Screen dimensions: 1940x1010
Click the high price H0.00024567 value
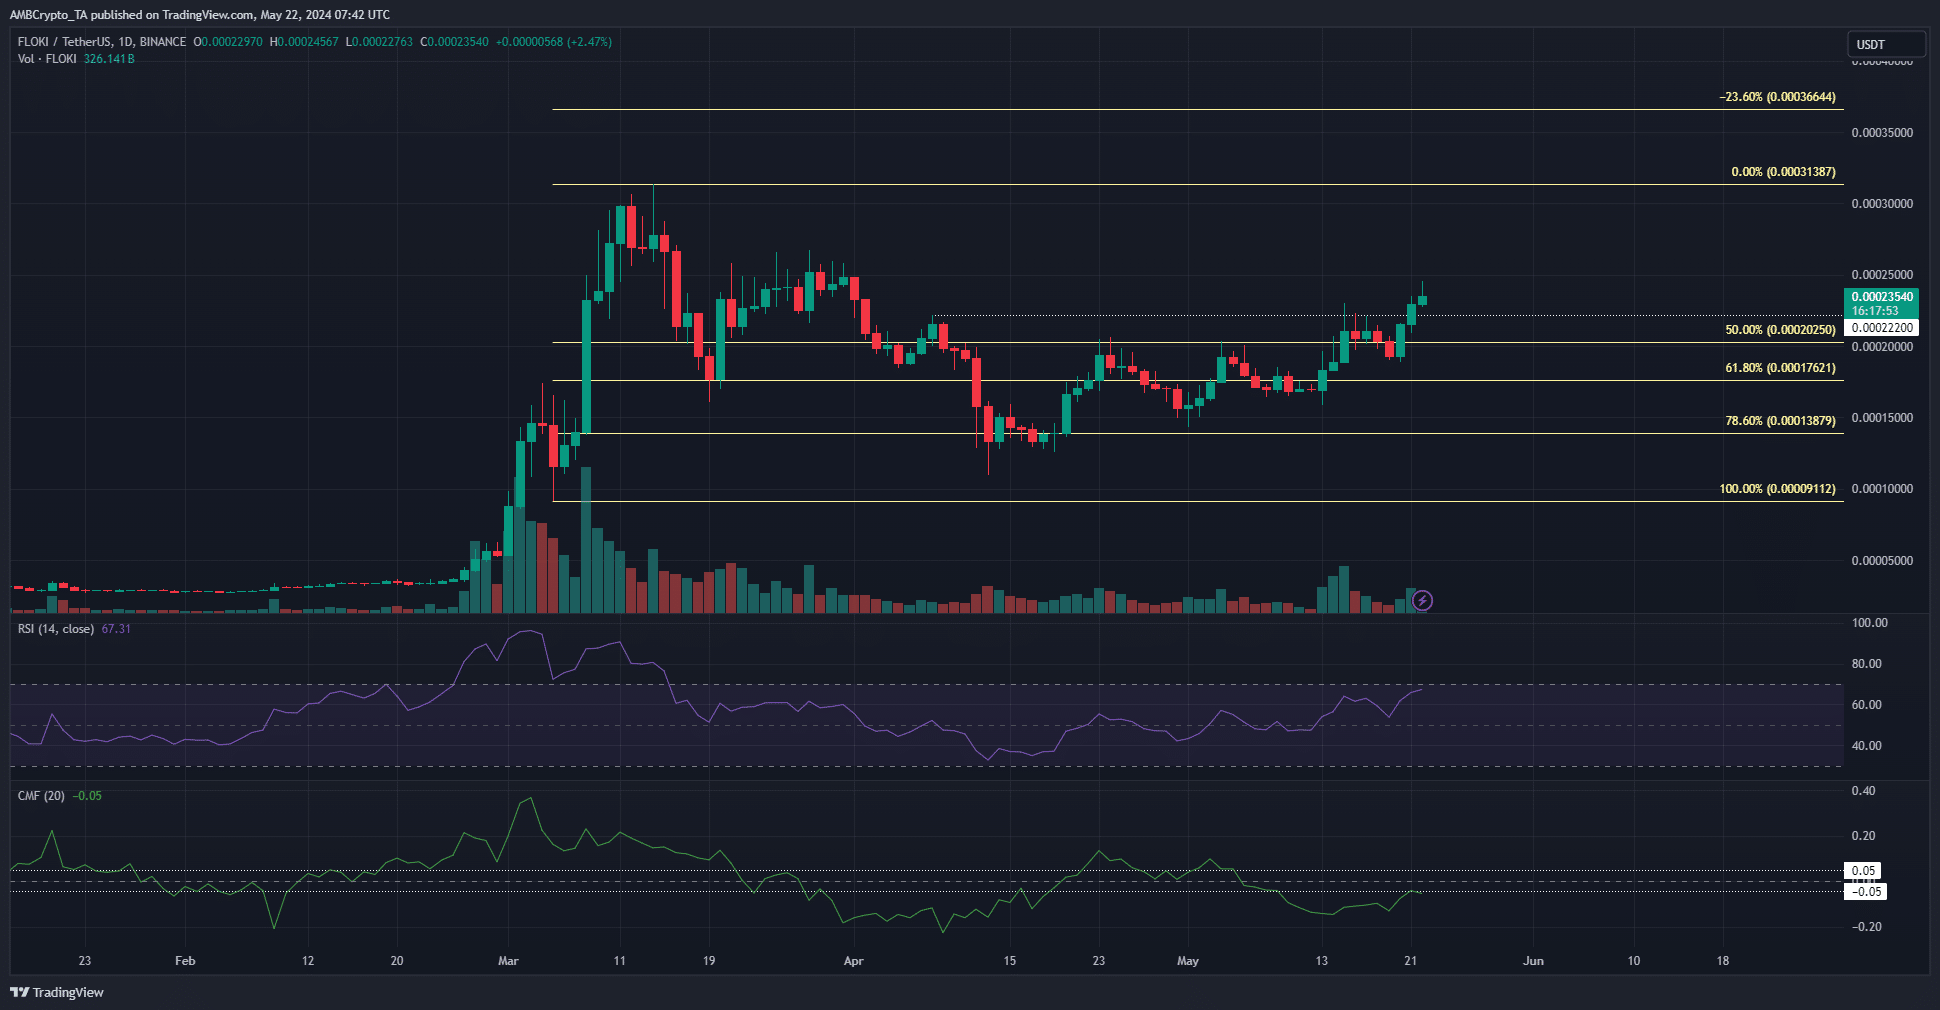(x=304, y=42)
